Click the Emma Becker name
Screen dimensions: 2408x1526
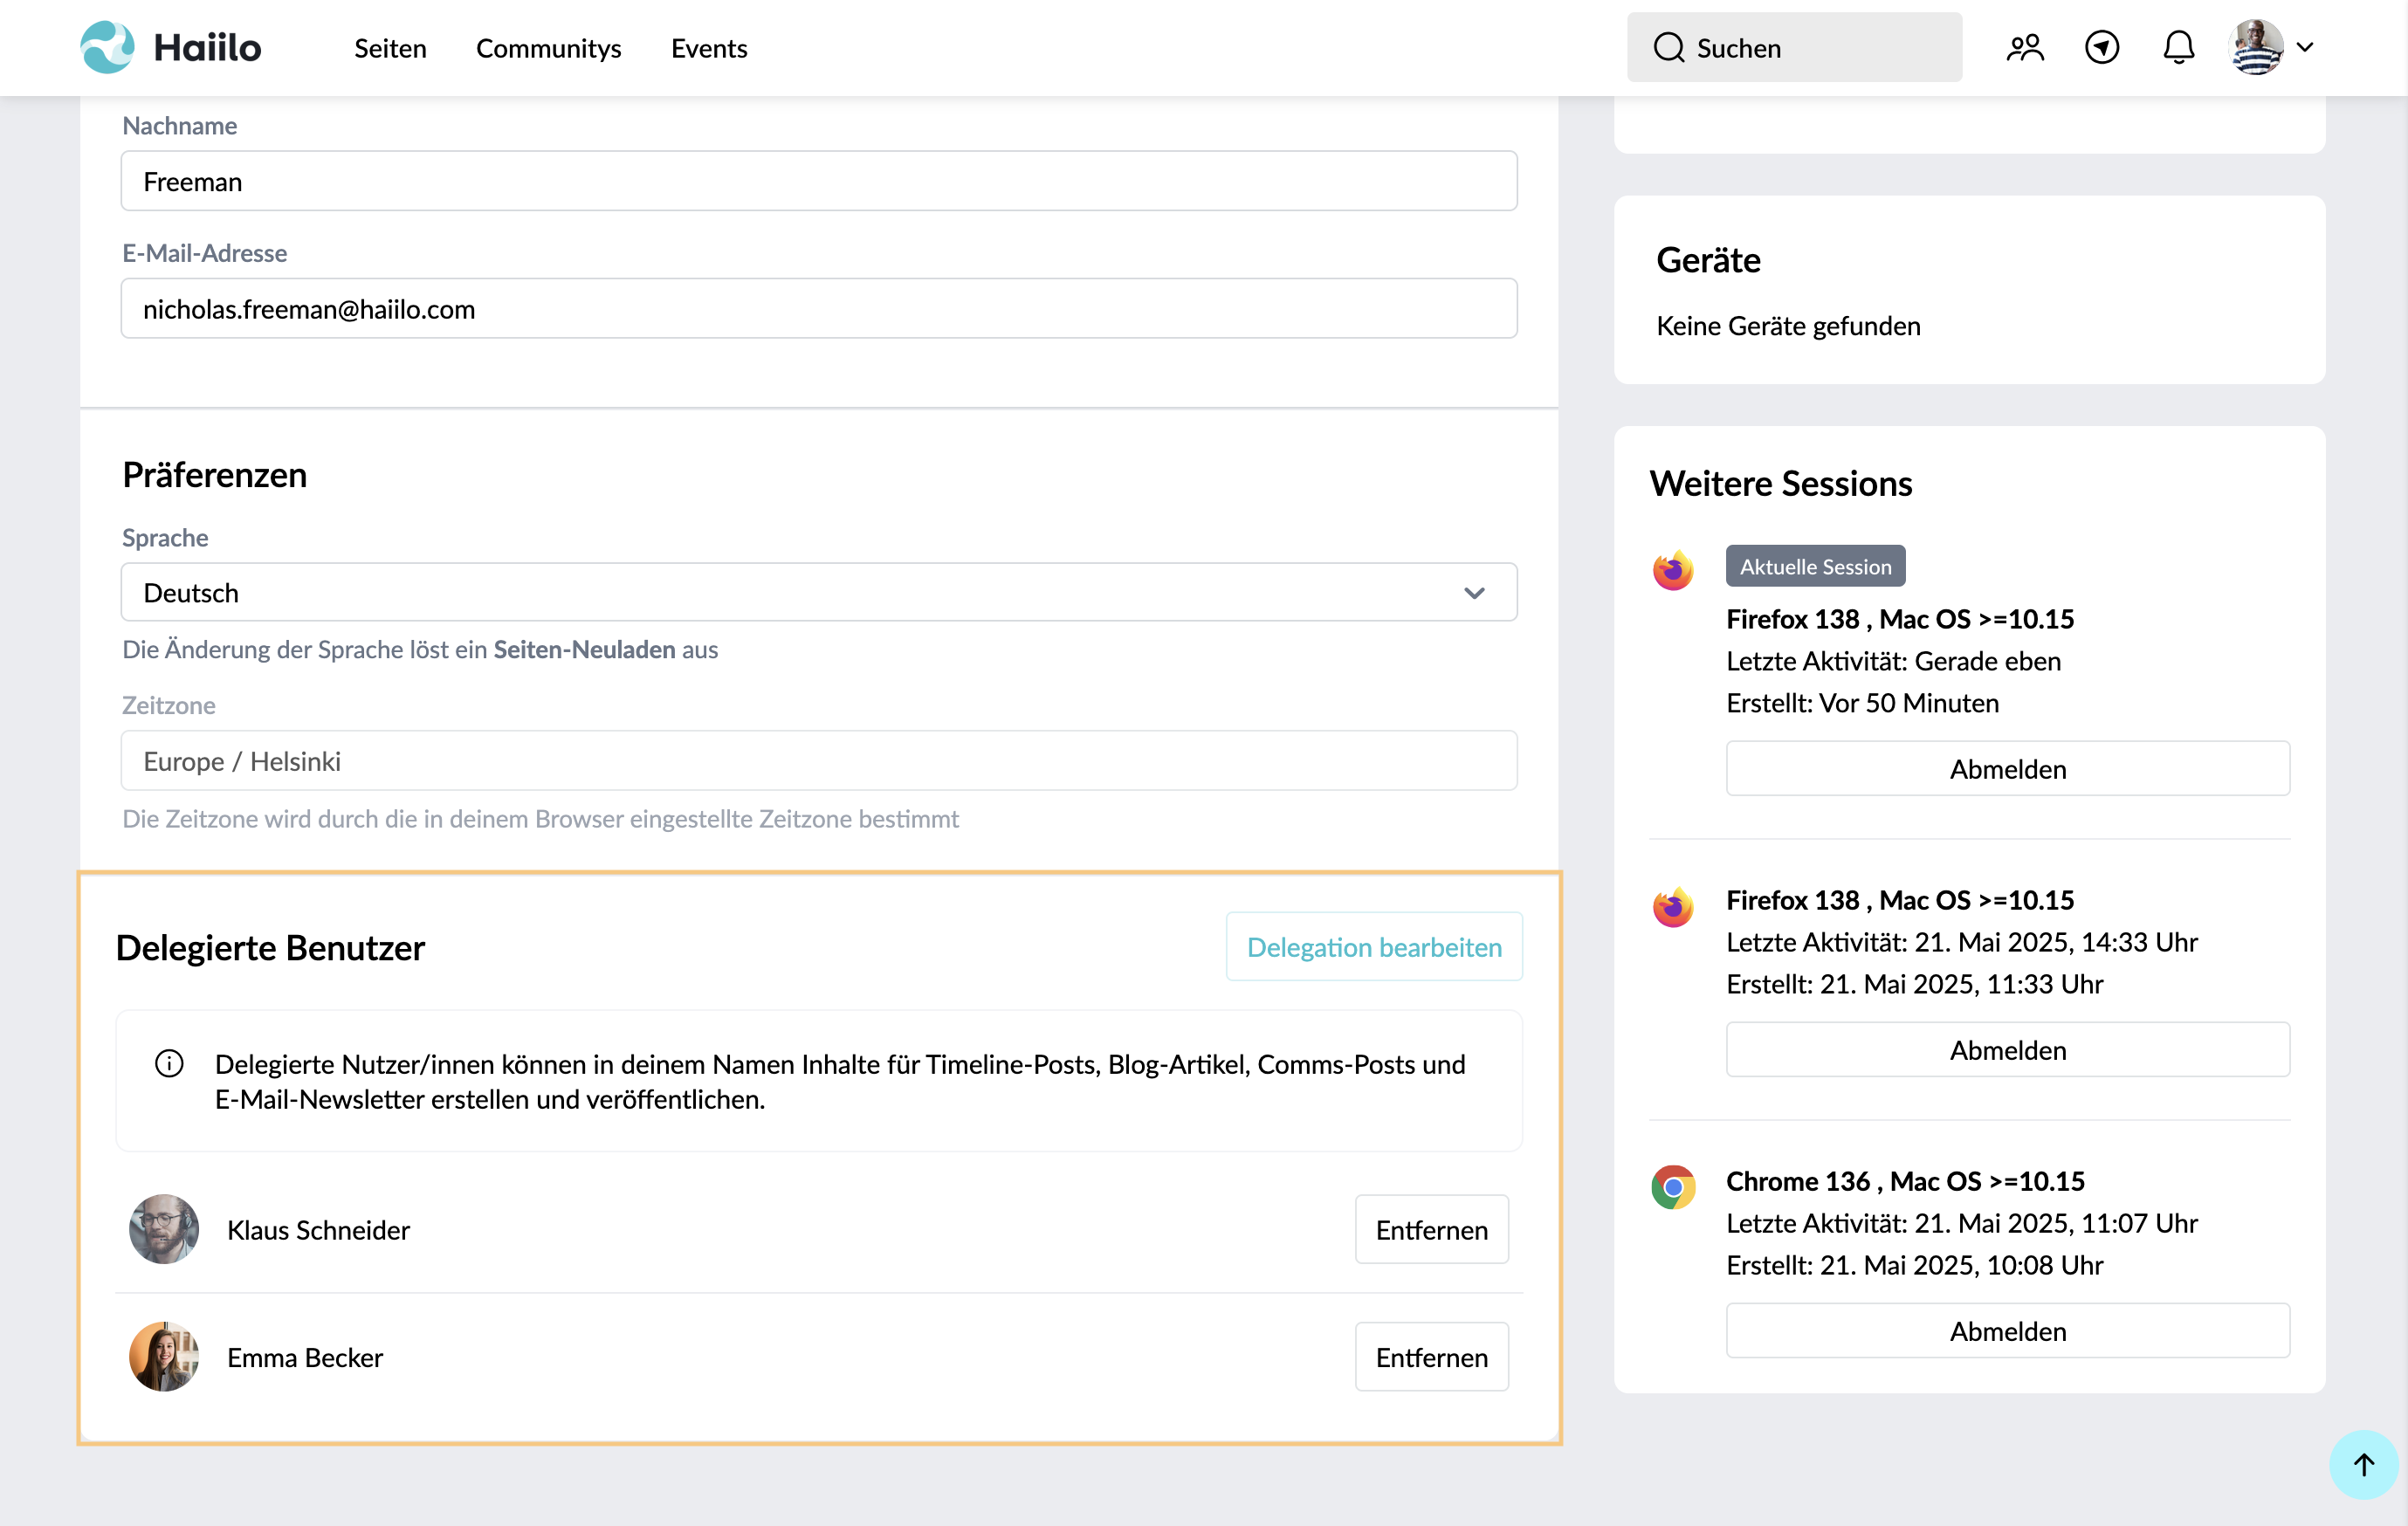tap(305, 1358)
